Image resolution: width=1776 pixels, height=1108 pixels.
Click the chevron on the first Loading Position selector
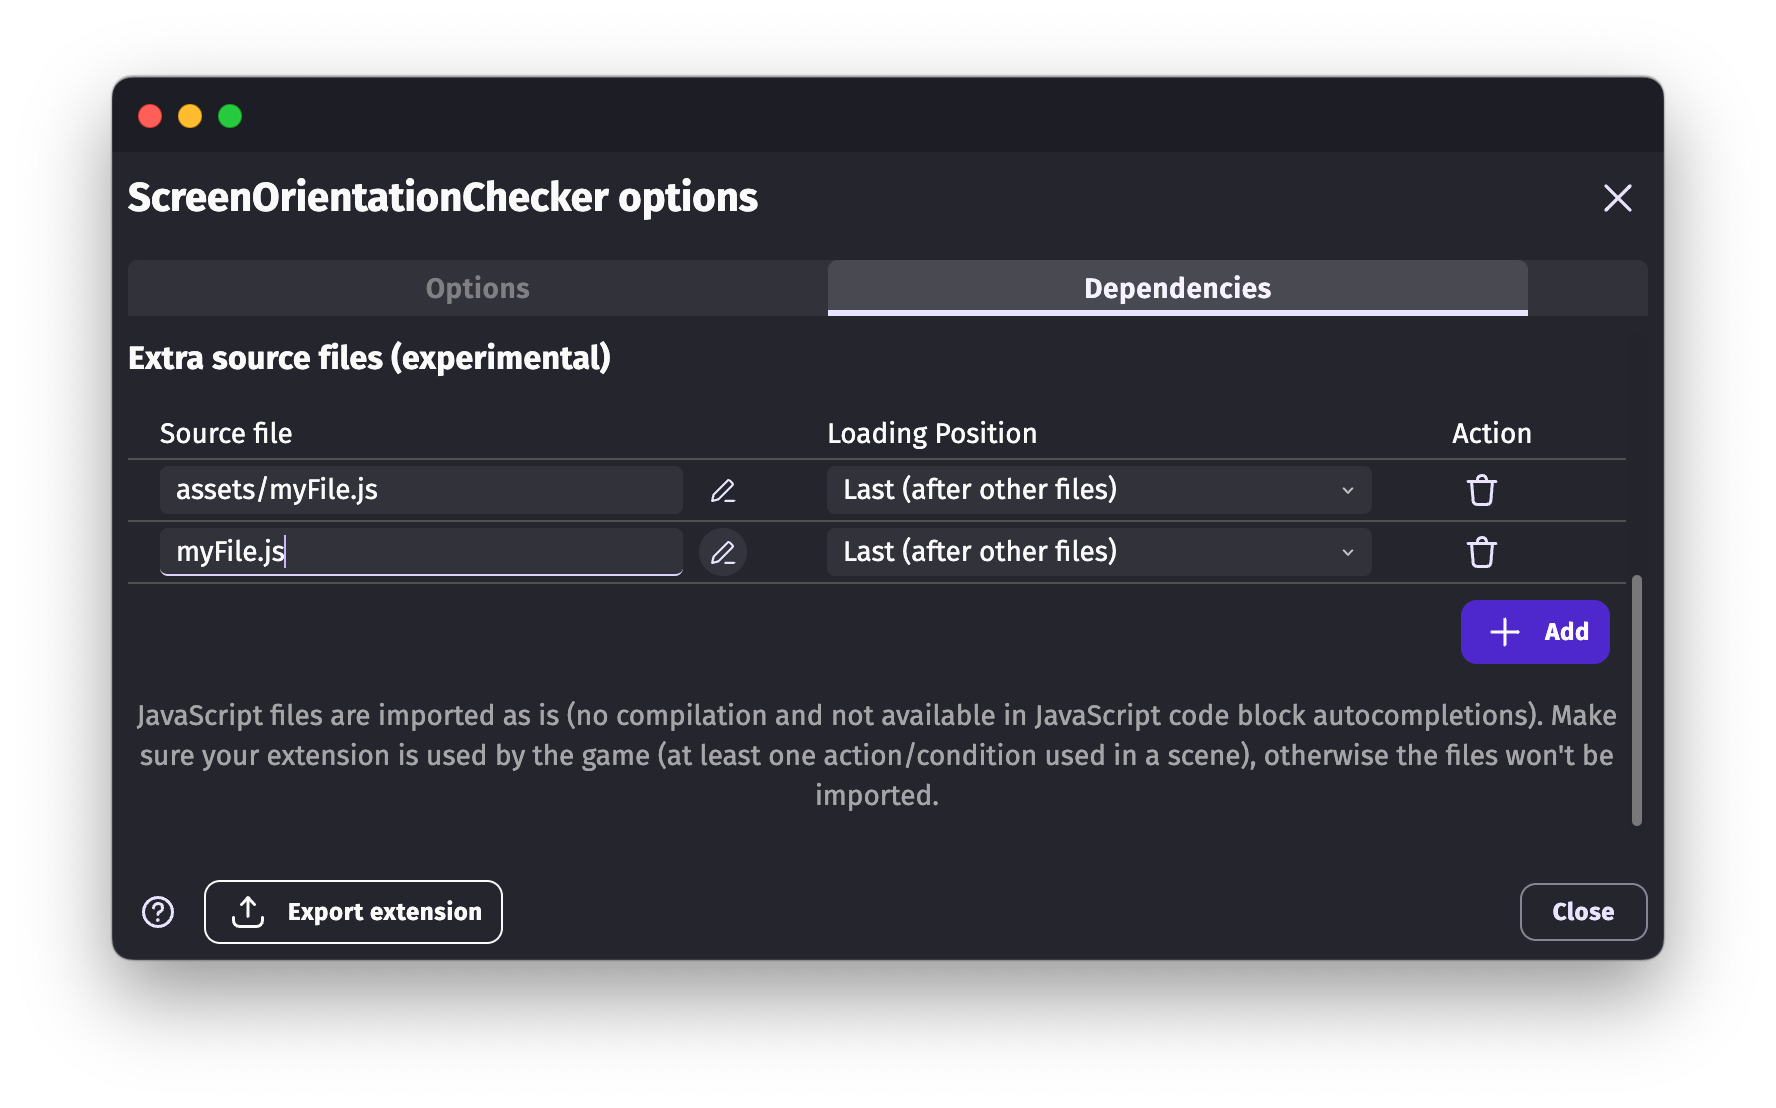(x=1347, y=490)
